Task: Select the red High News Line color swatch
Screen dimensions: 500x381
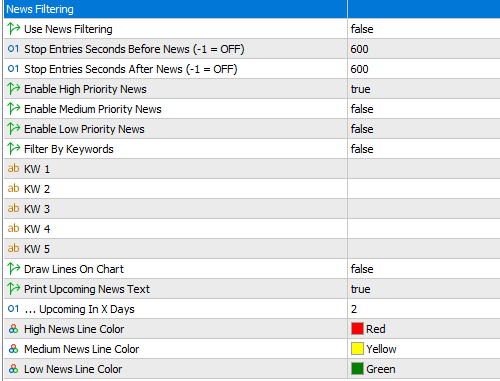Action: [357, 329]
